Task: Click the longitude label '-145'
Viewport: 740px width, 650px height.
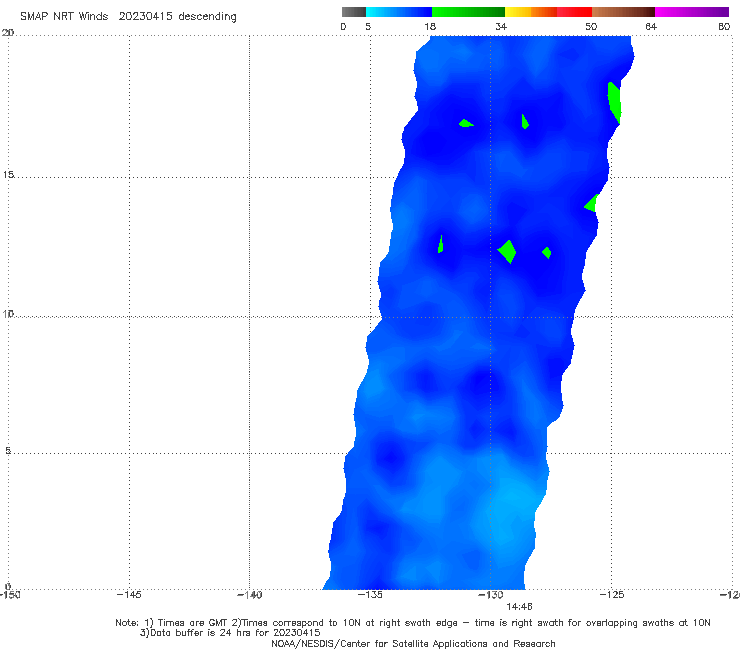Action: pyautogui.click(x=129, y=594)
